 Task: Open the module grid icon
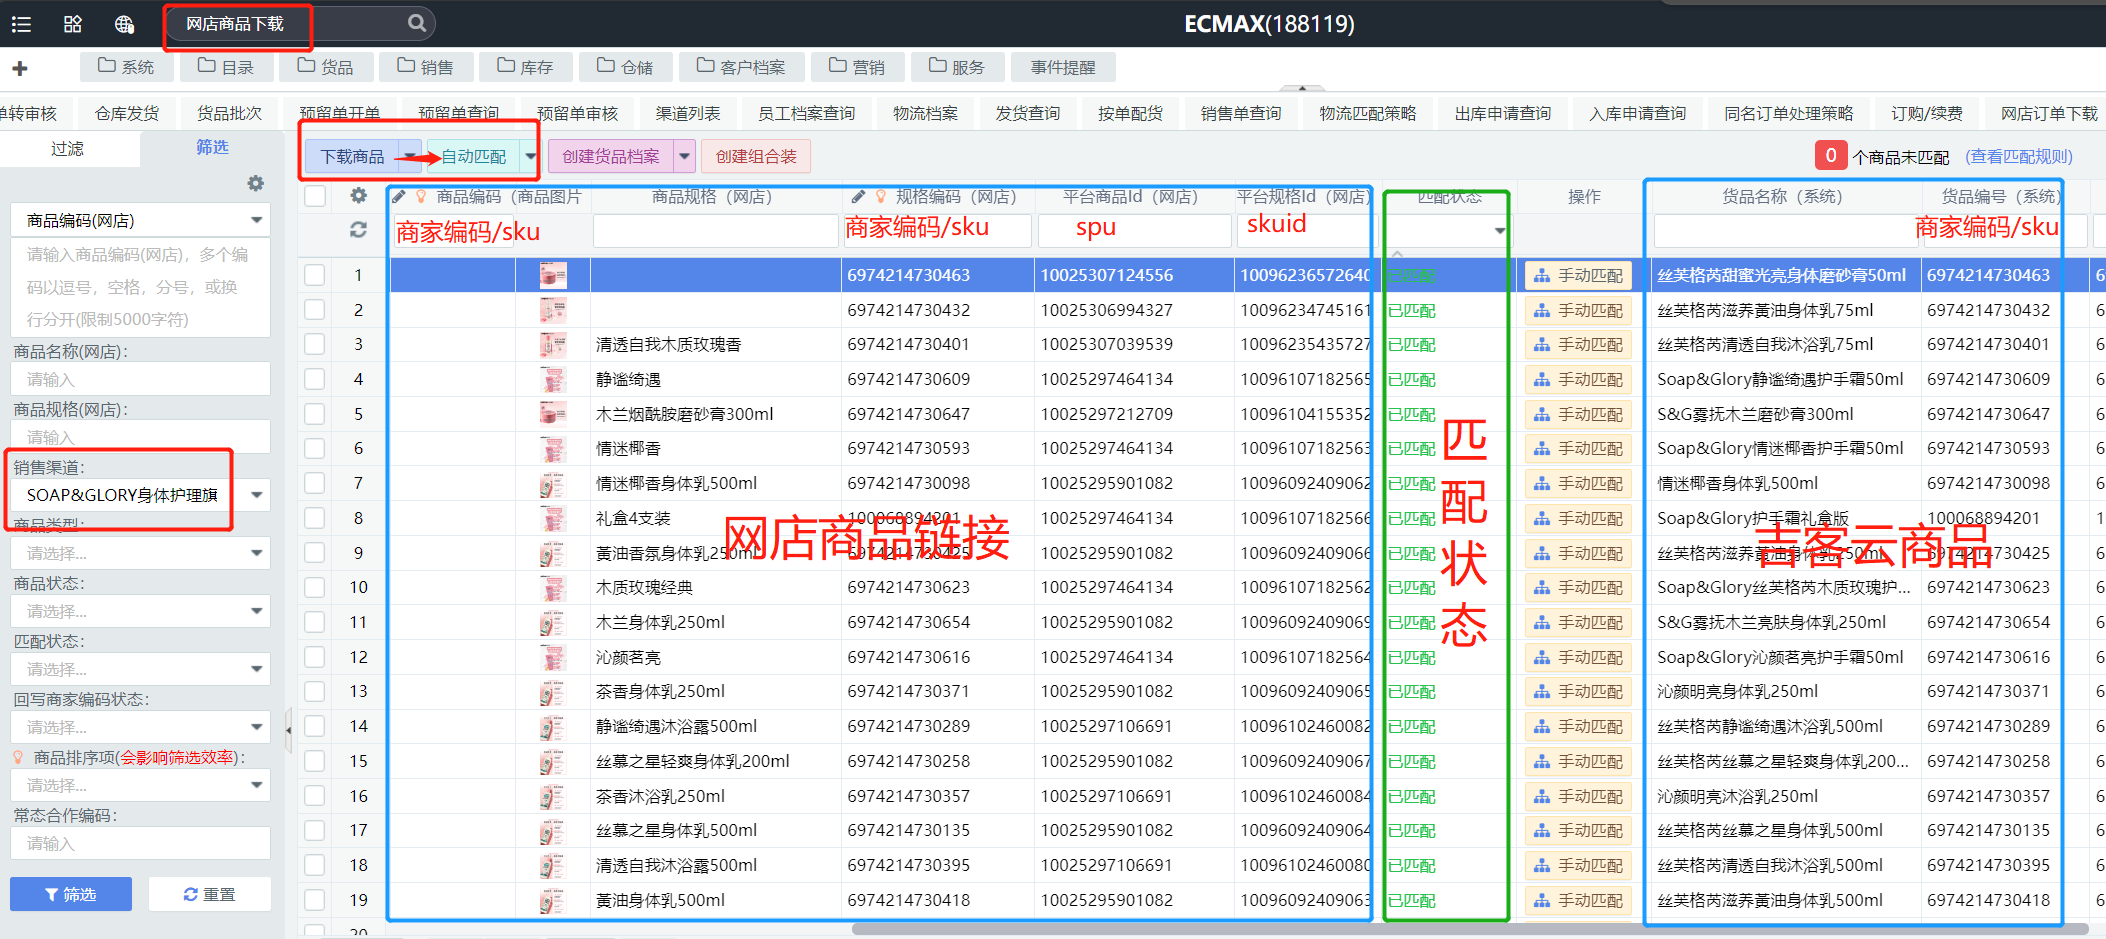pos(73,24)
